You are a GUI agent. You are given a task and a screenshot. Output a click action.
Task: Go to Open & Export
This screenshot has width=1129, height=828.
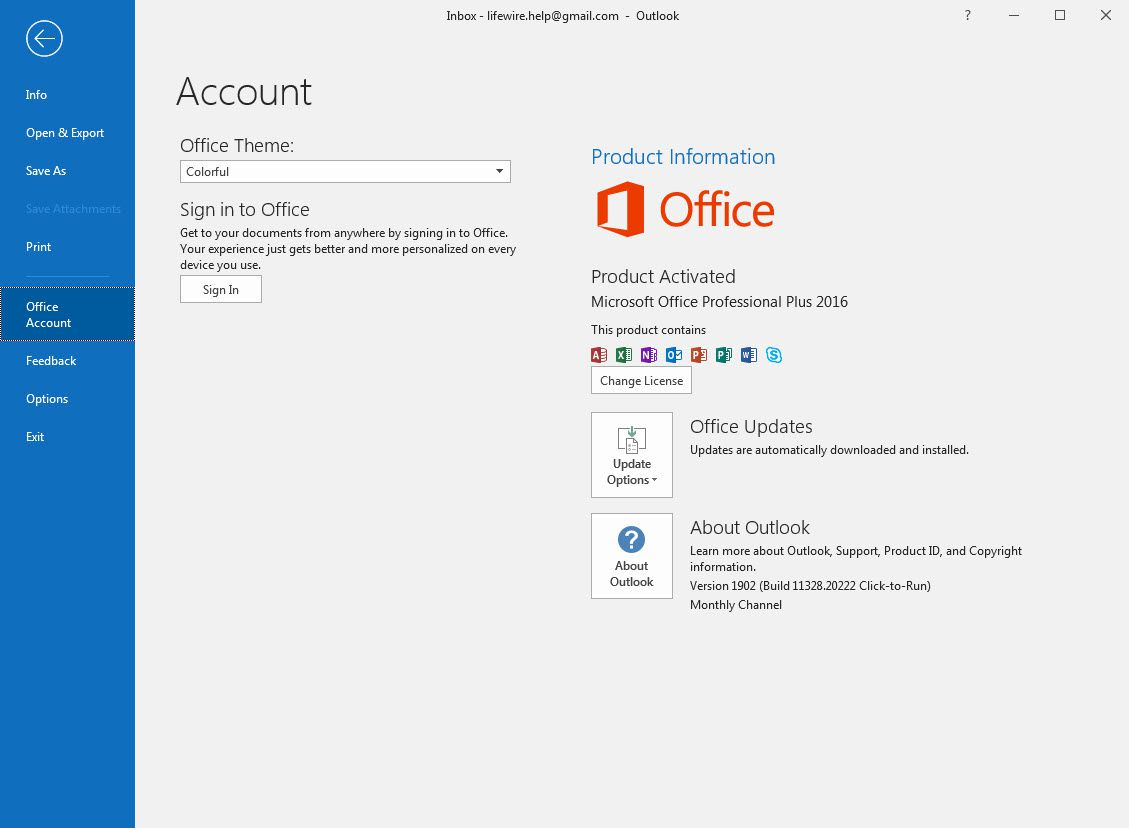pos(65,132)
